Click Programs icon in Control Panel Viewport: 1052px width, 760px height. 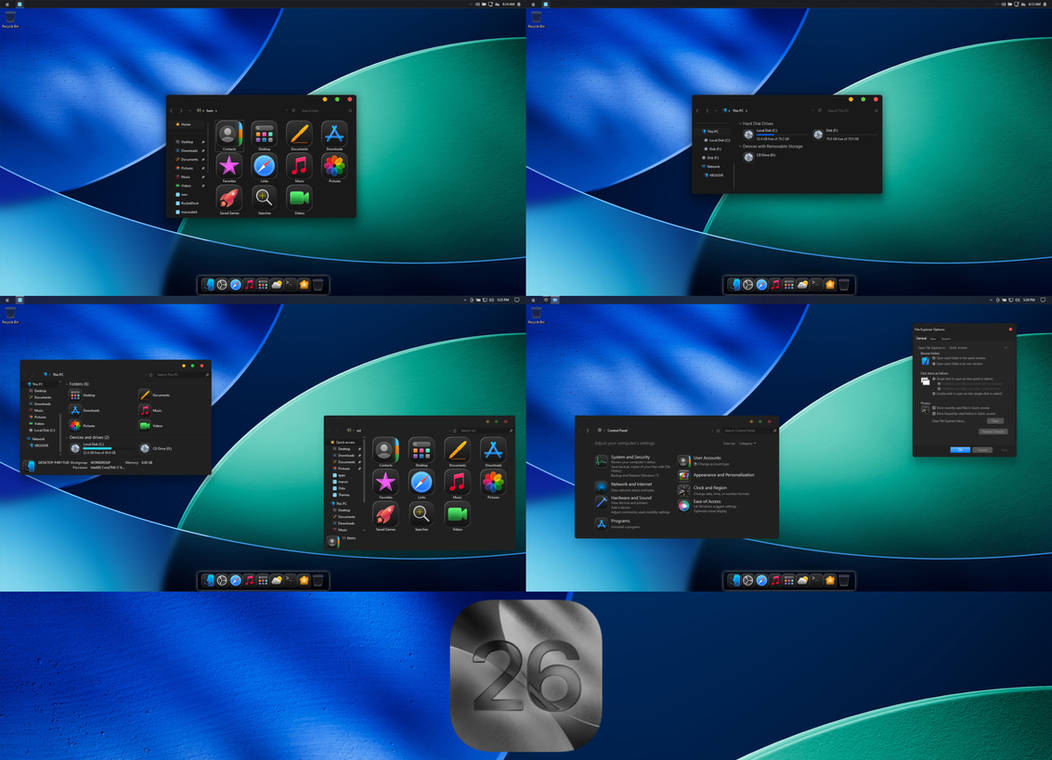tap(601, 523)
